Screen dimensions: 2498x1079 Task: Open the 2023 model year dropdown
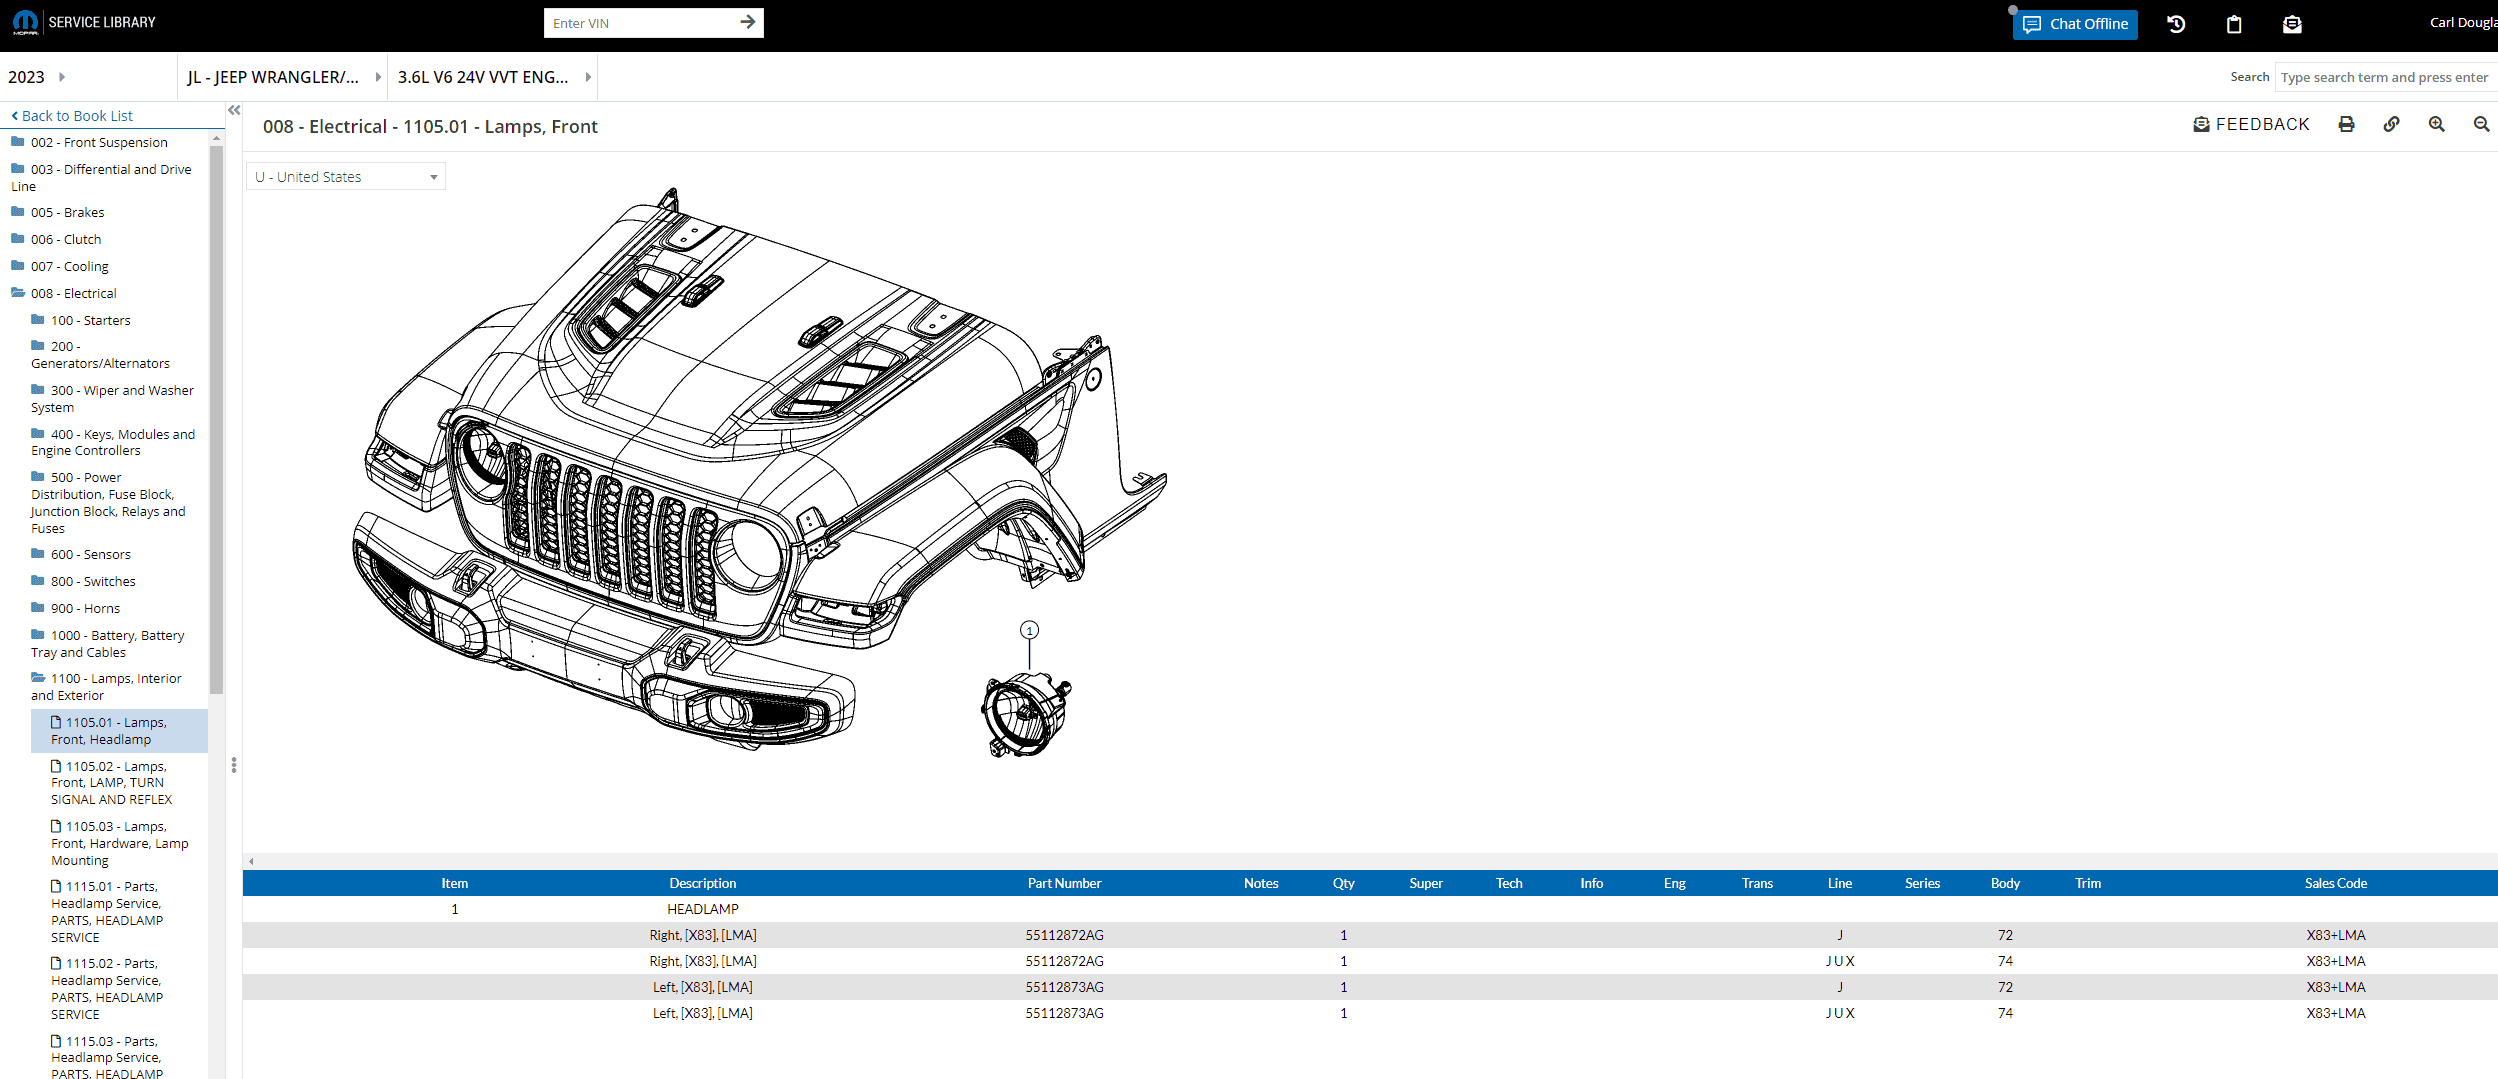[x=37, y=77]
